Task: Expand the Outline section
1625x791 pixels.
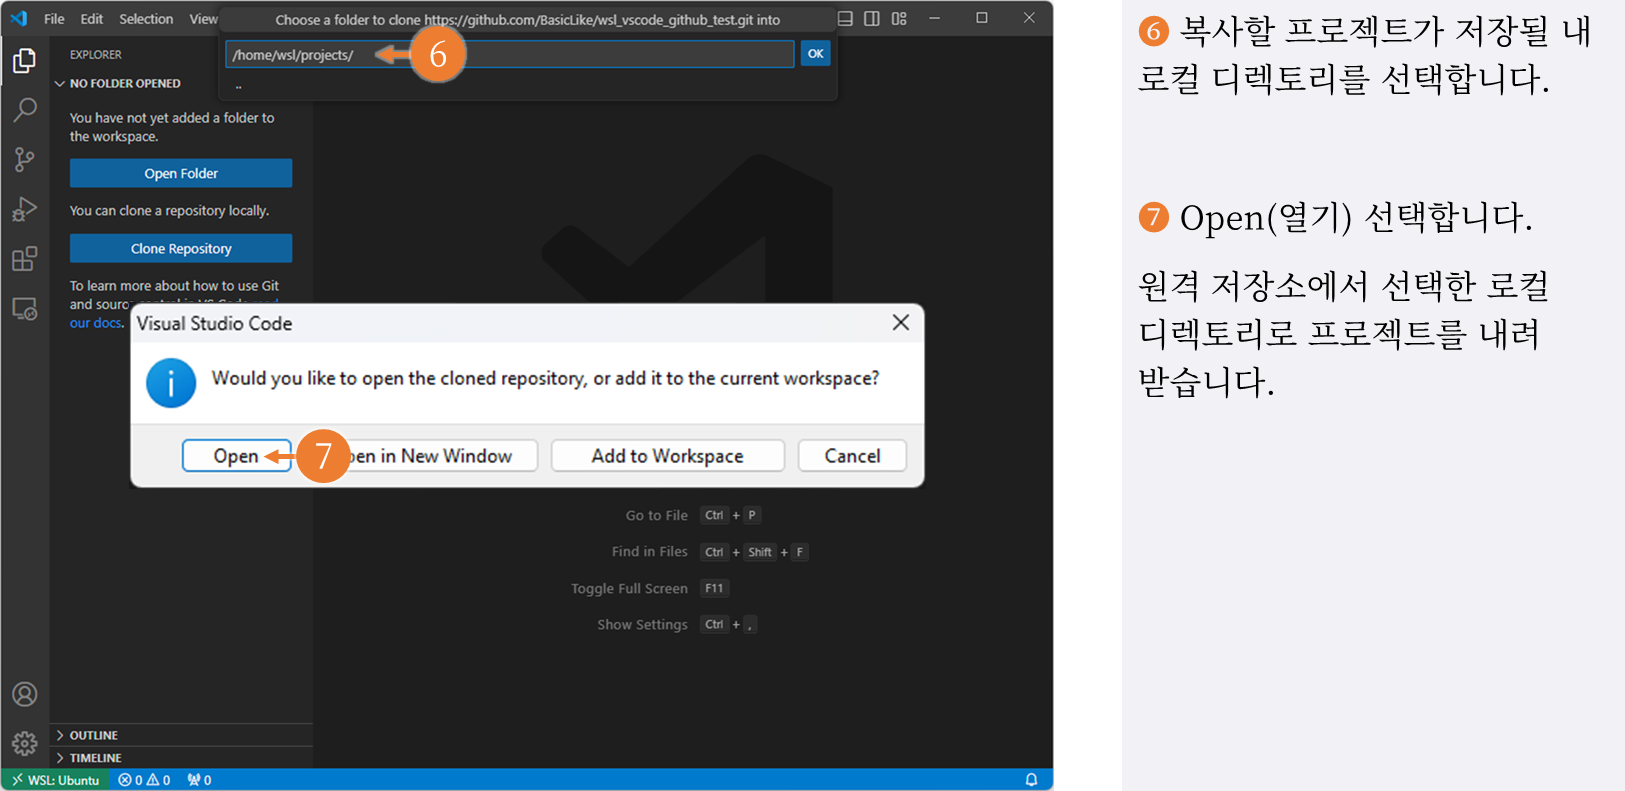Action: point(181,735)
